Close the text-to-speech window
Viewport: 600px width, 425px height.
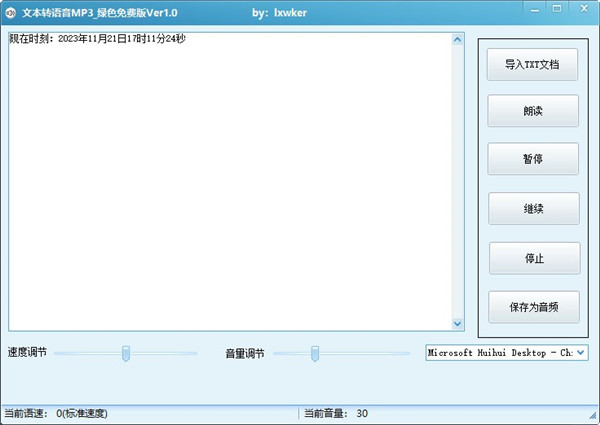584,8
